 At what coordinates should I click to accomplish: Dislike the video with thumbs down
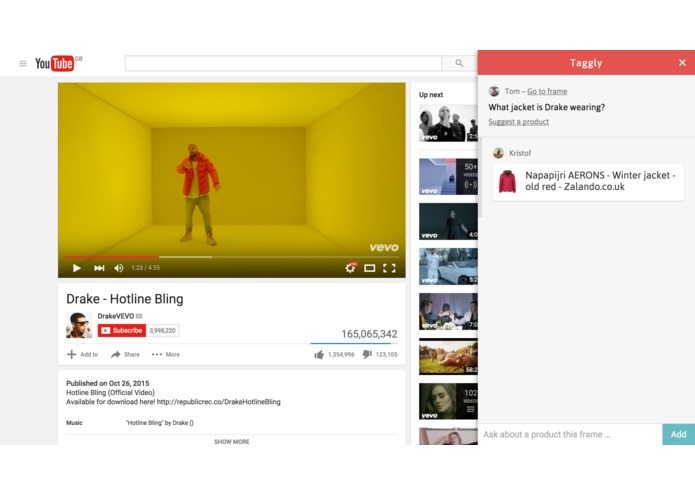[367, 354]
